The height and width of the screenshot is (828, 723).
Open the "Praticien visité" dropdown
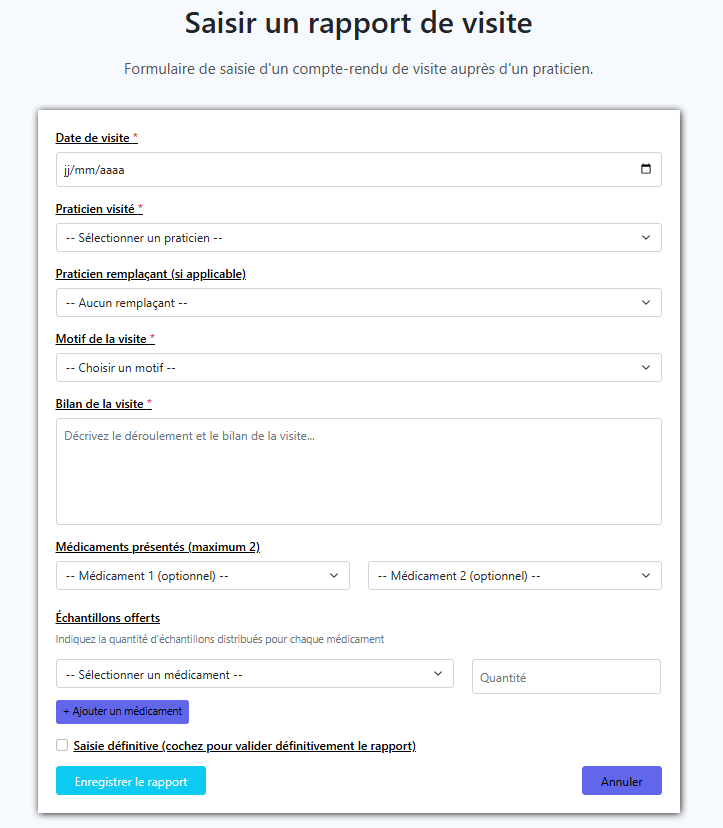point(358,237)
